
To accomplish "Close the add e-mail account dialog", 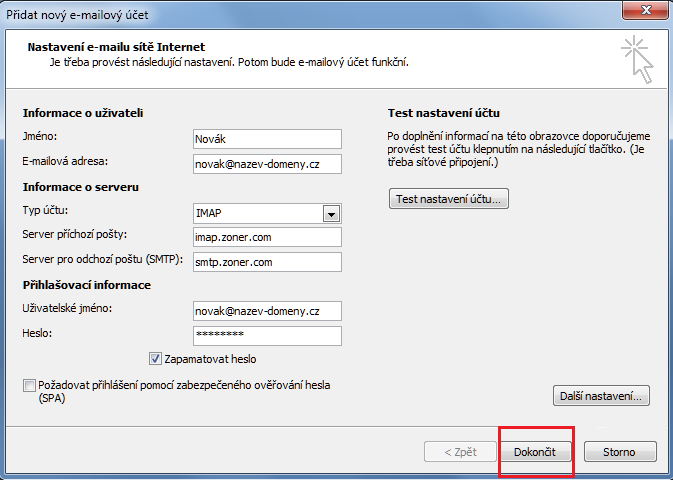I will pos(643,11).
